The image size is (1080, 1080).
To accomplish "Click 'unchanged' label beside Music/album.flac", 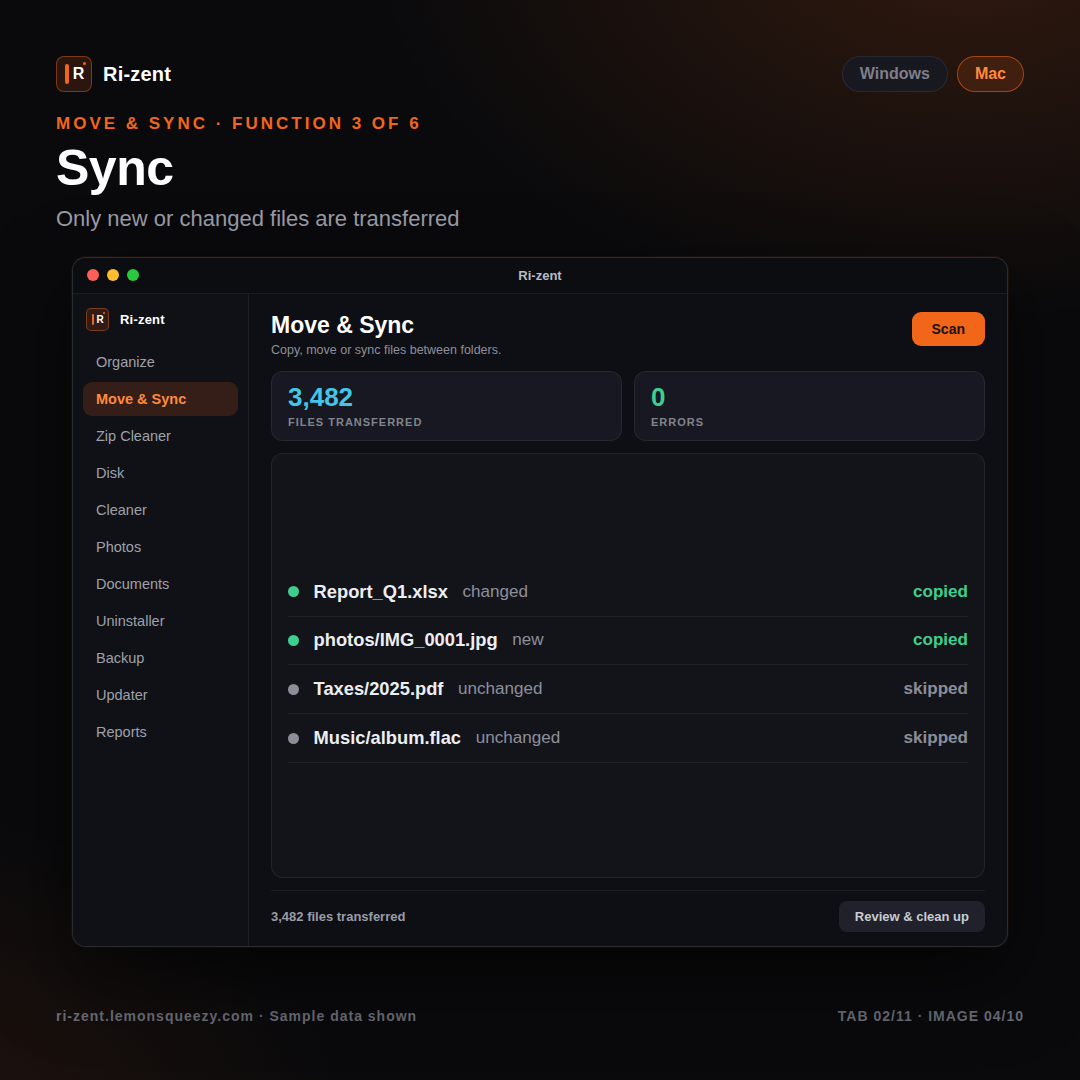I will 518,738.
